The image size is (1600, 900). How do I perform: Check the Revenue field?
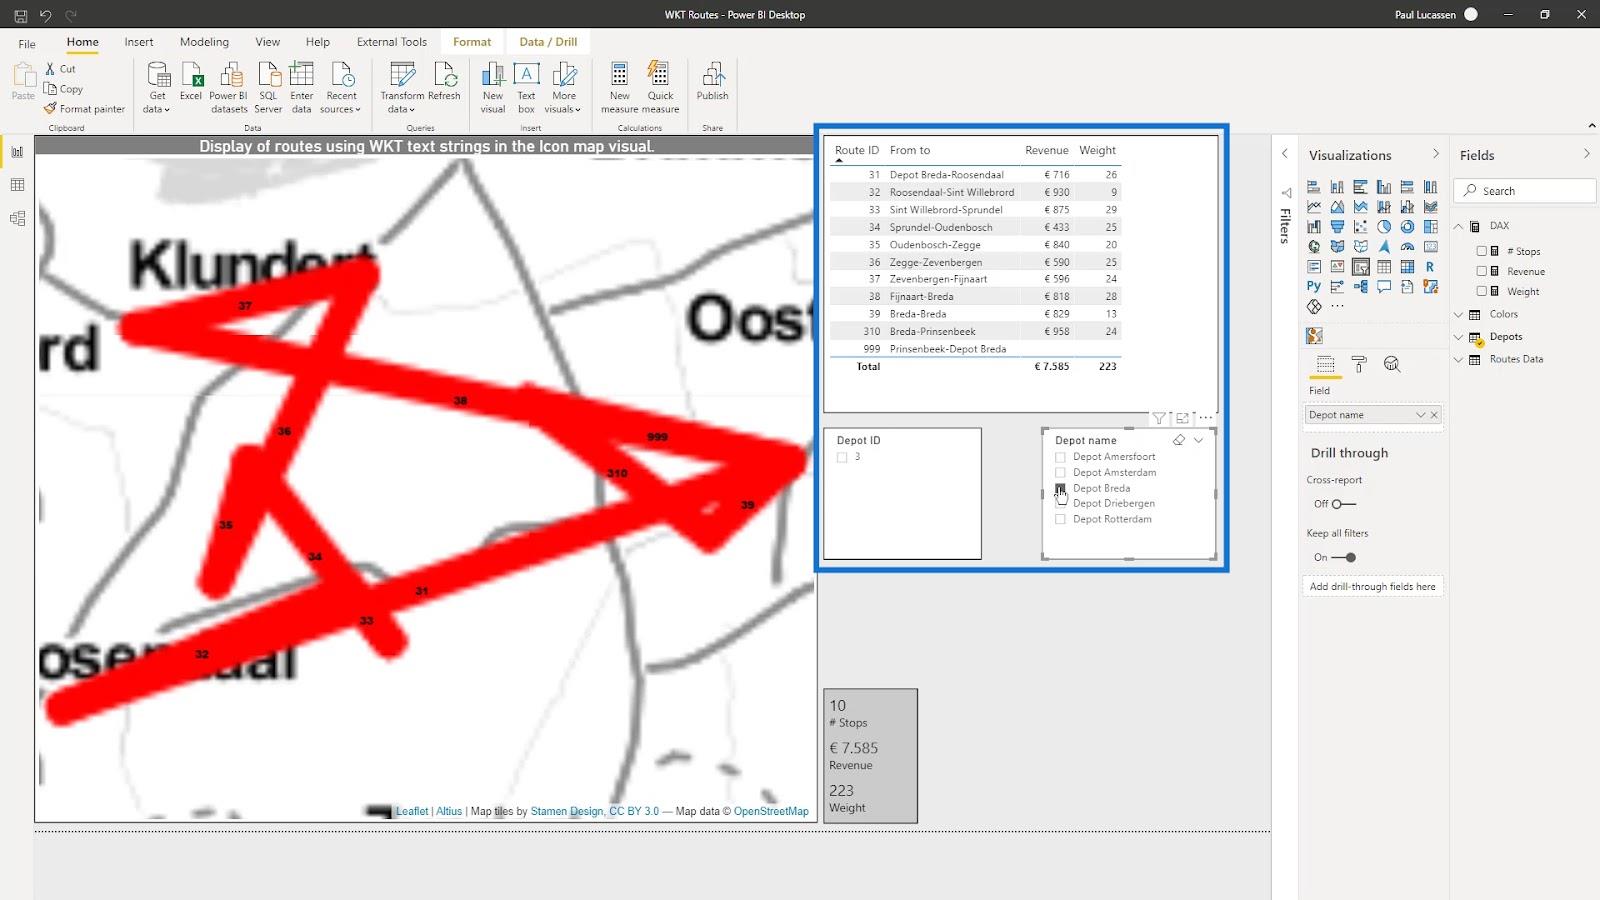pos(1482,271)
